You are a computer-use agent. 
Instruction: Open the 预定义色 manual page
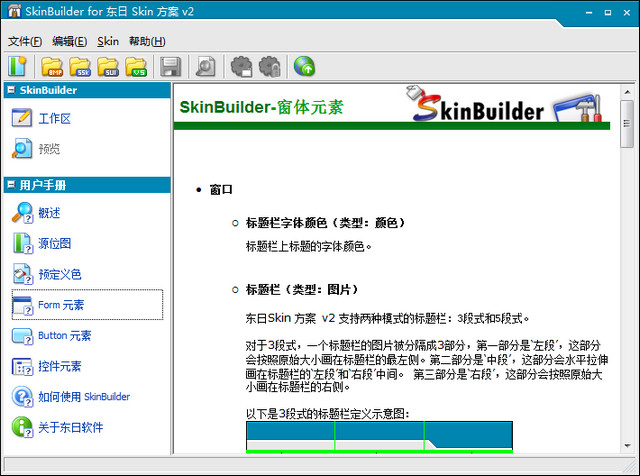[x=60, y=274]
